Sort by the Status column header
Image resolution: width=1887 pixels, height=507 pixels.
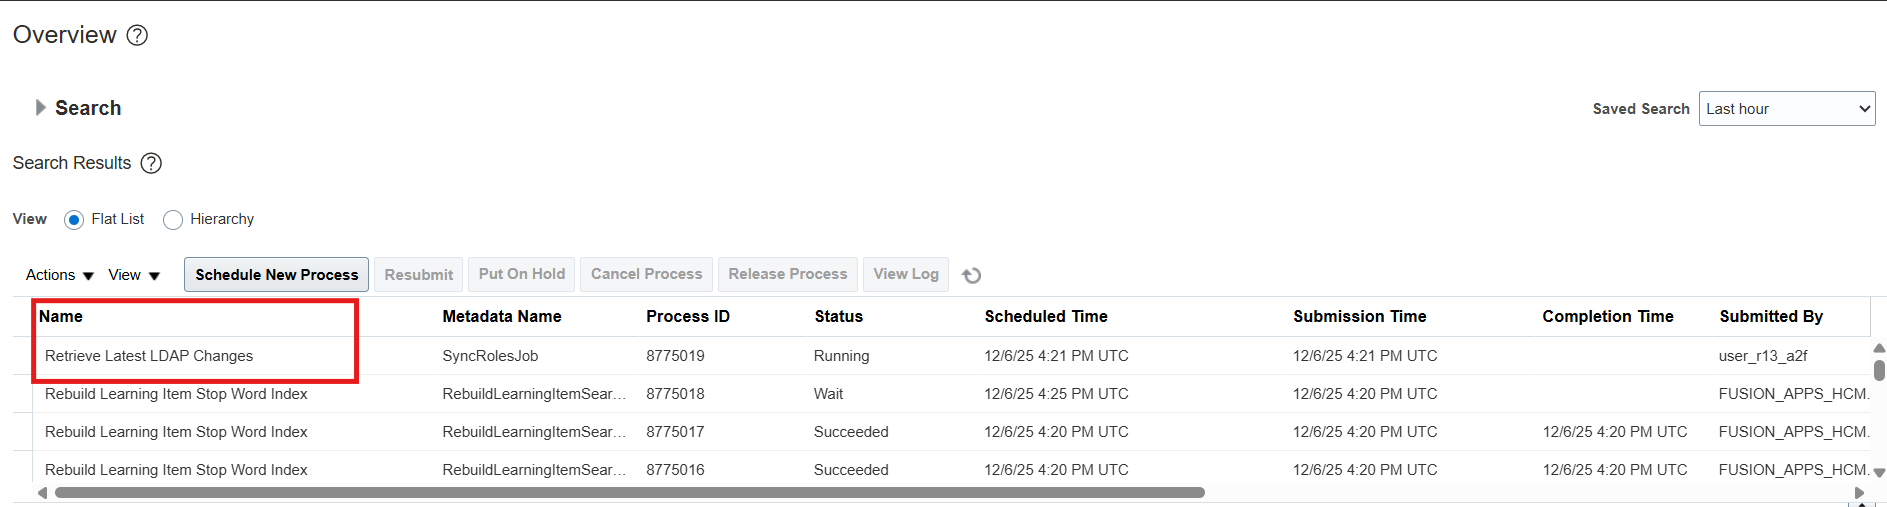838,316
